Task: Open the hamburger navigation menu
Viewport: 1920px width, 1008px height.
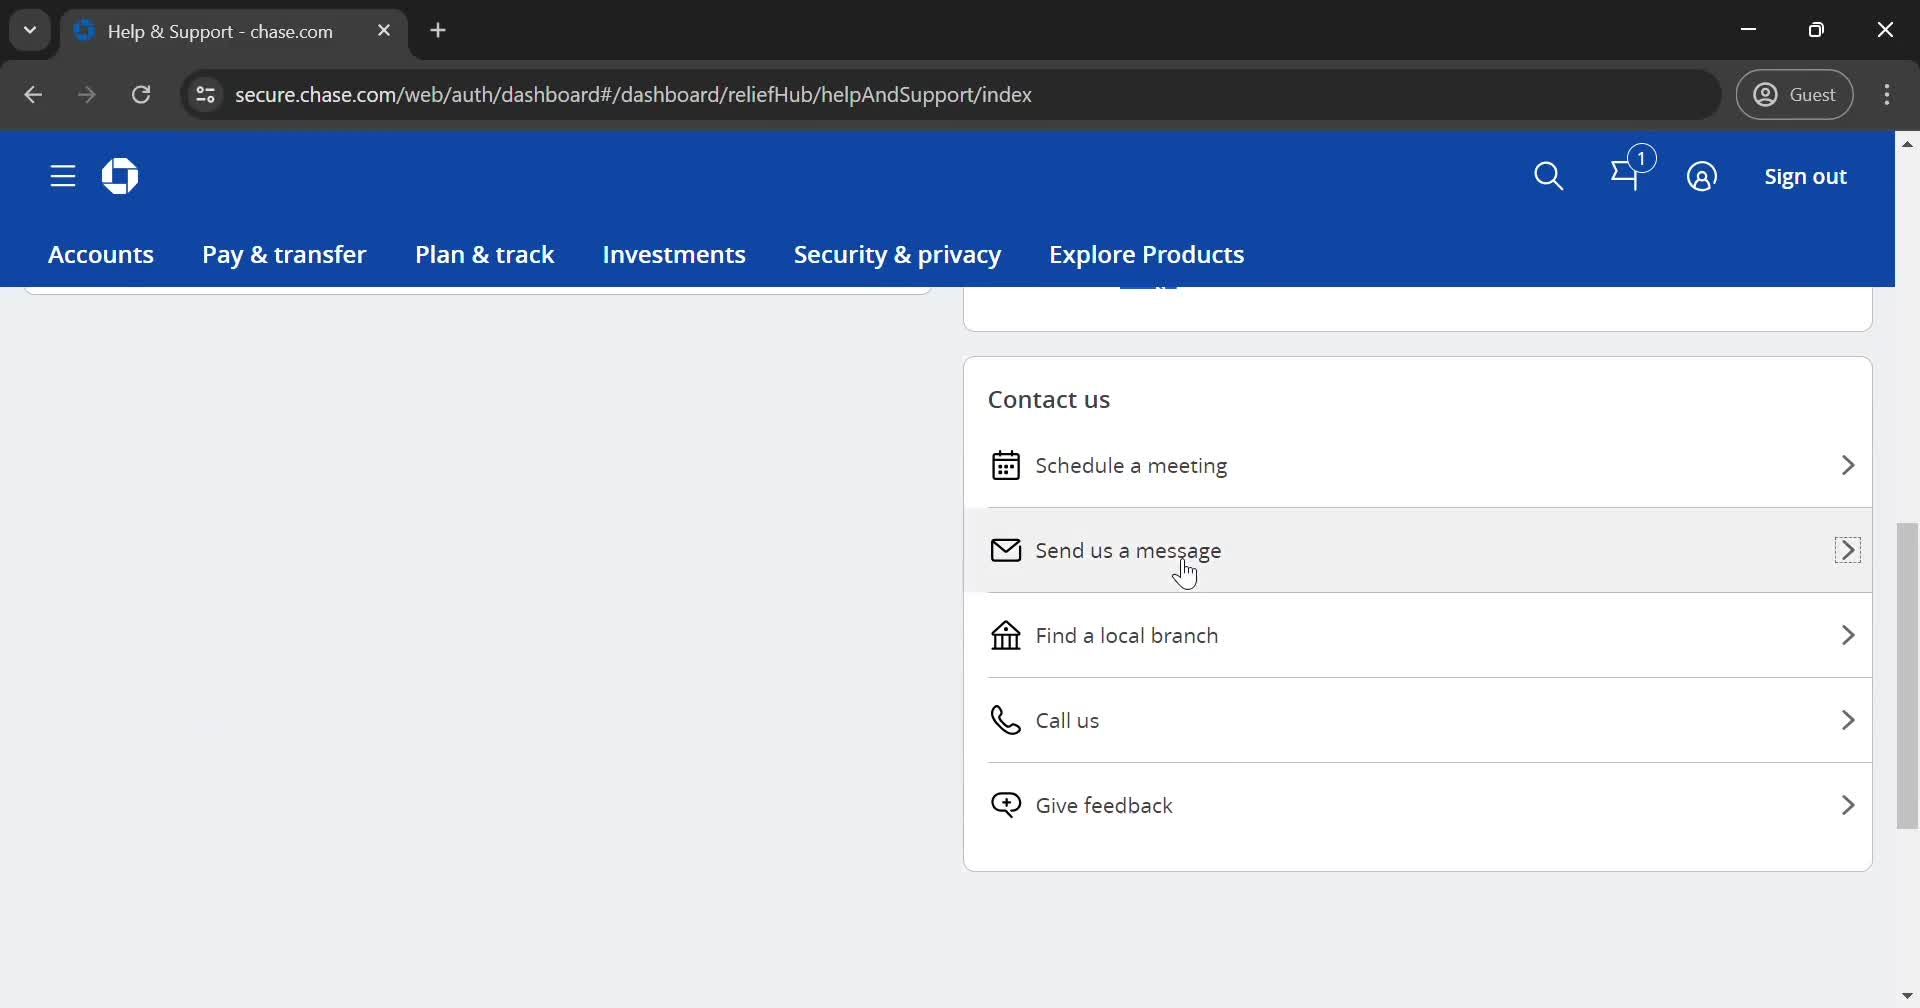Action: (x=63, y=177)
